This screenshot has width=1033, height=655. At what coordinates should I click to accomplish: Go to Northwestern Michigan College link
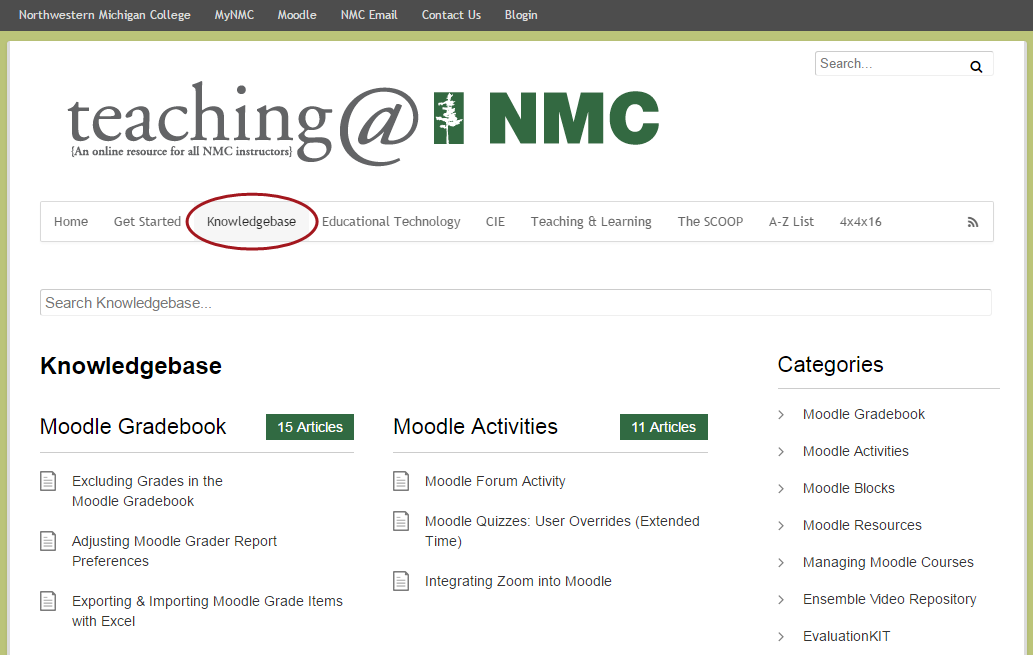[105, 14]
